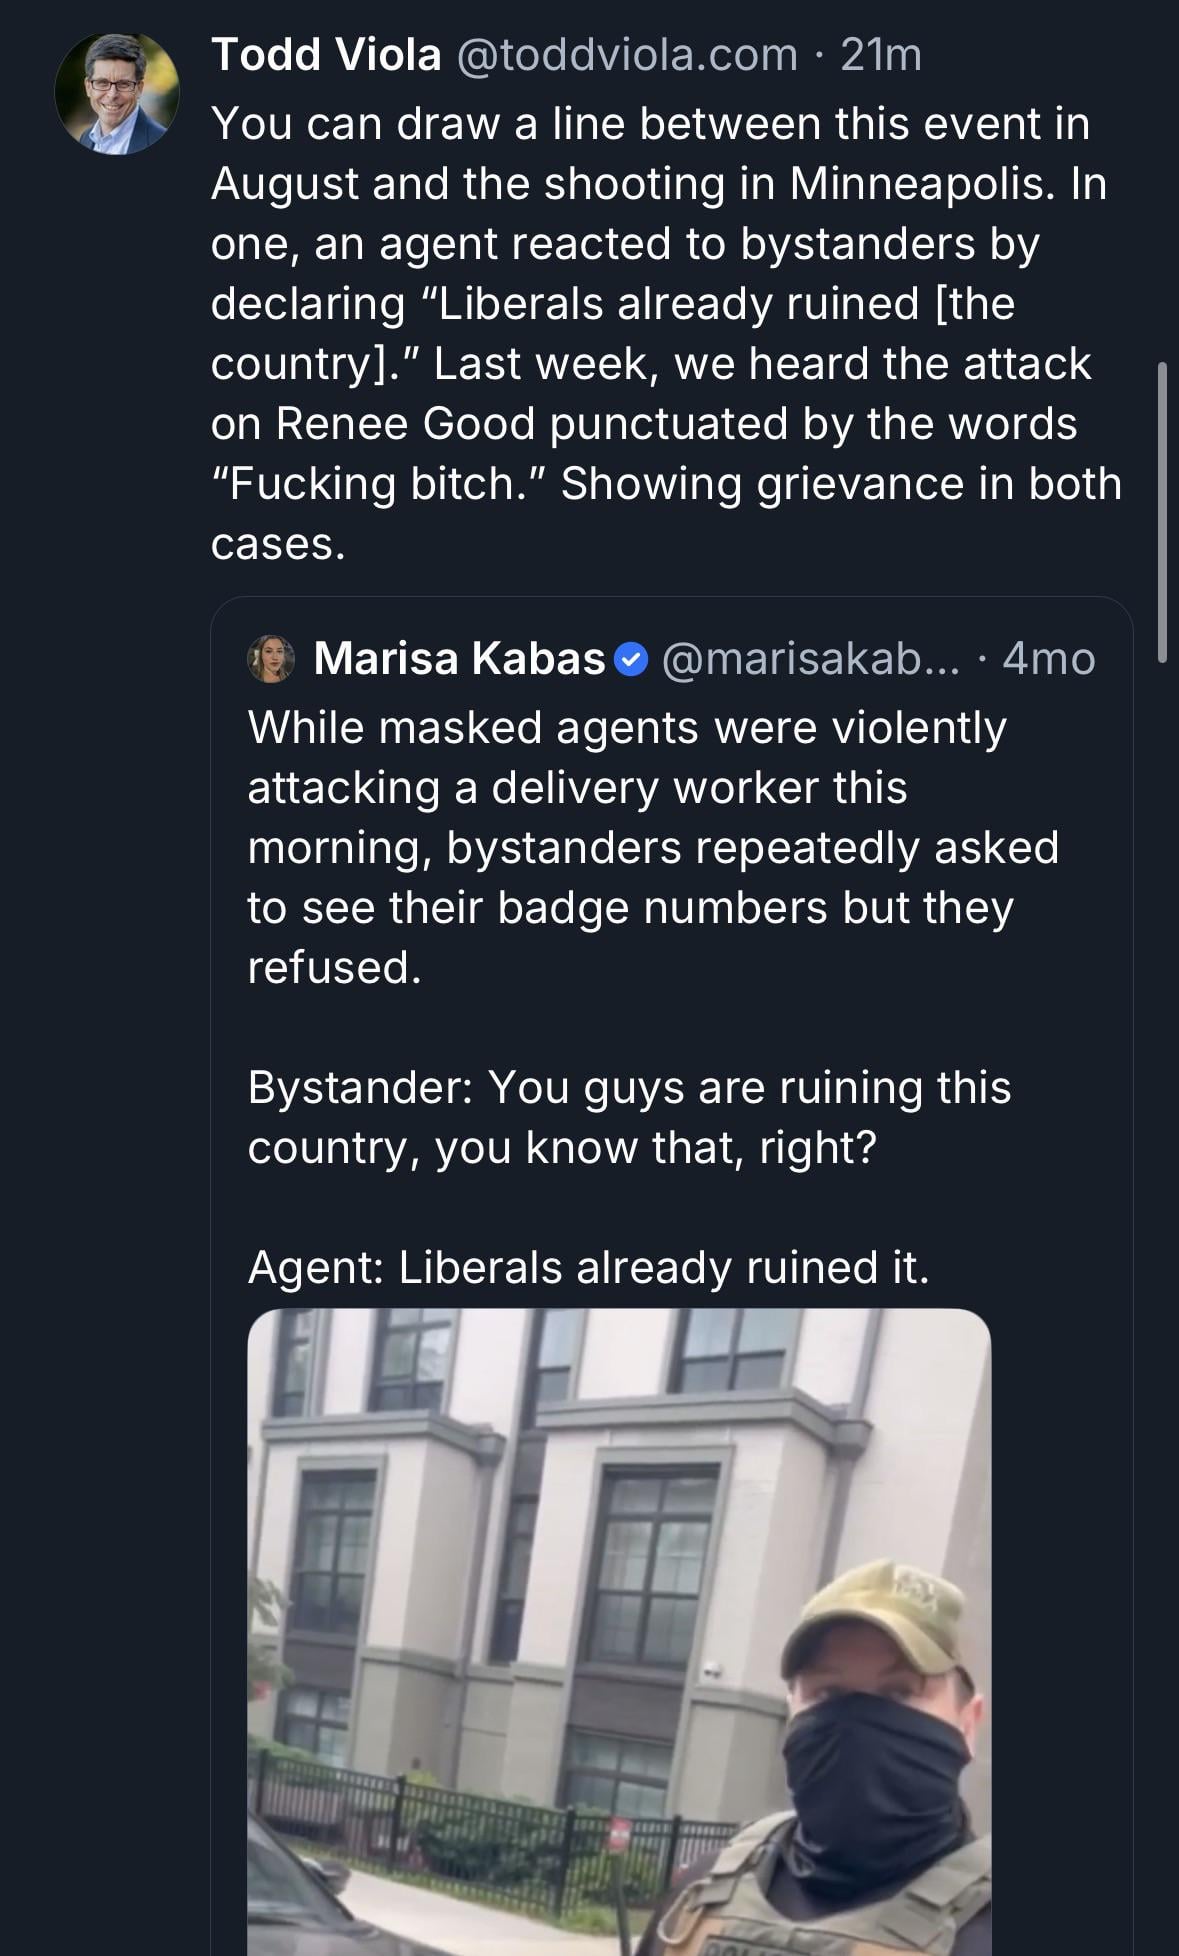The image size is (1179, 1956).
Task: Open the video thumbnail of masked agent
Action: (619, 1630)
